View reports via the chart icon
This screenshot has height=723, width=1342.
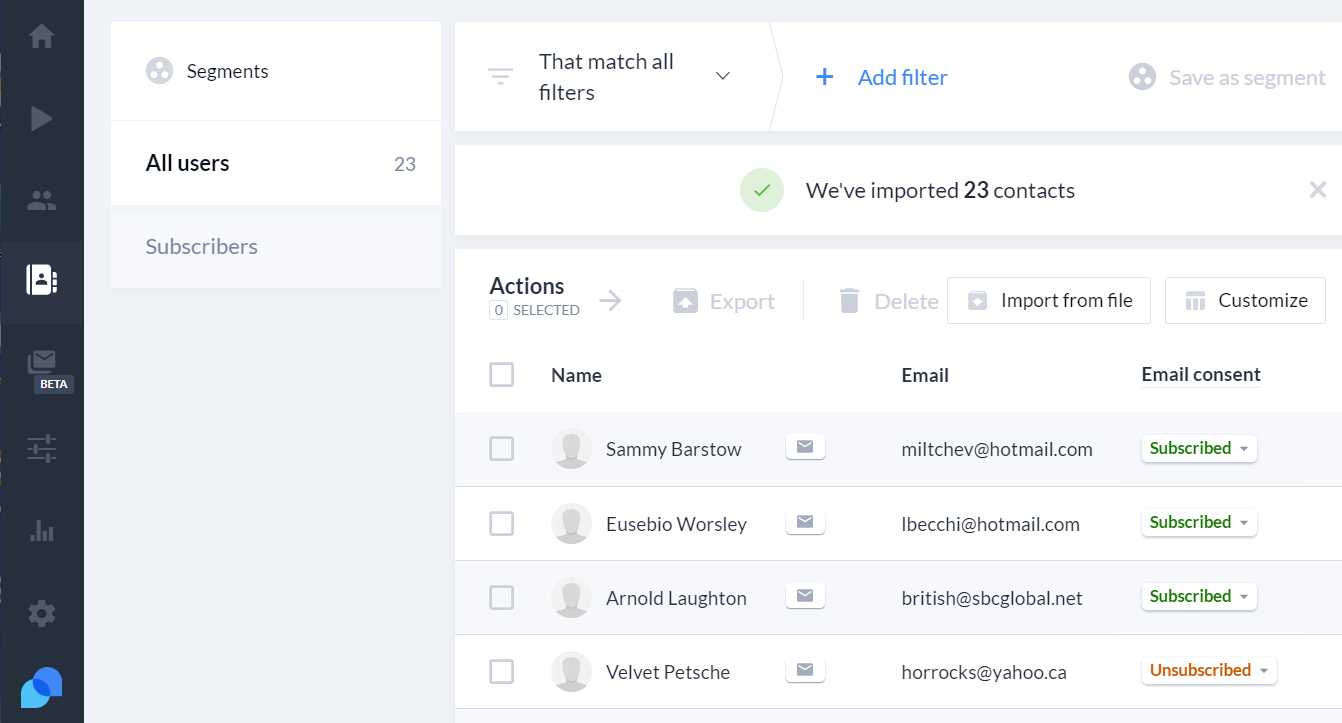click(x=41, y=530)
